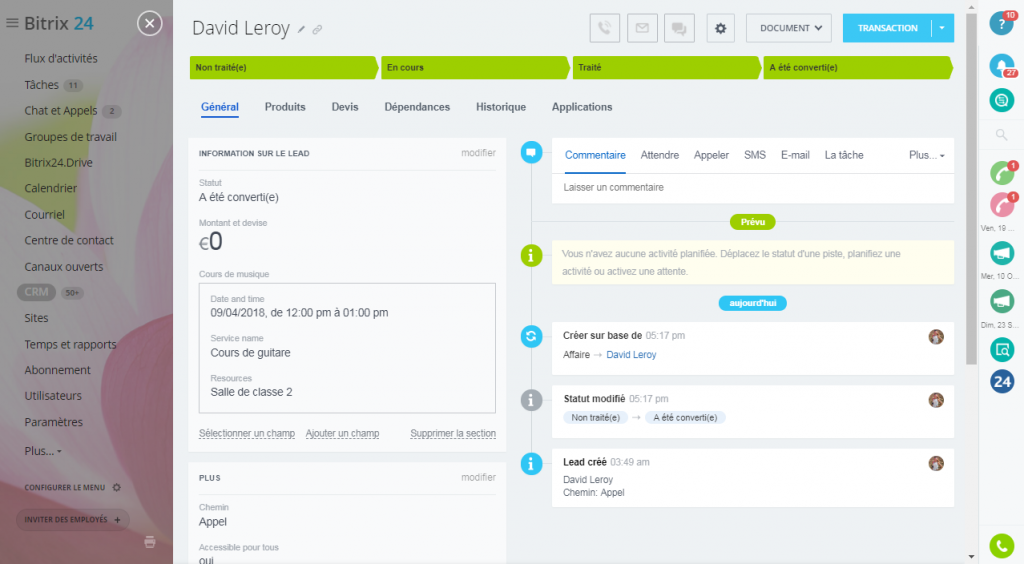Open the teal search chat icon

click(x=1002, y=350)
